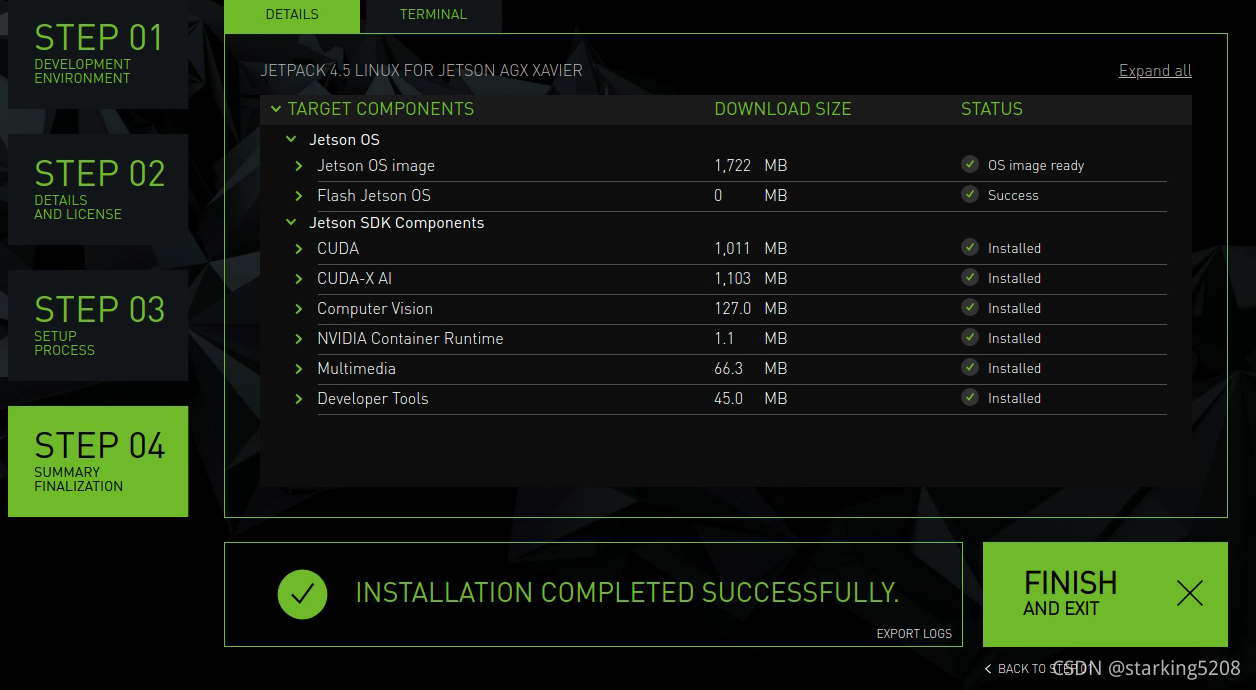Expand the NVIDIA Container Runtime row
Screen dimensions: 1256x690
click(x=299, y=339)
